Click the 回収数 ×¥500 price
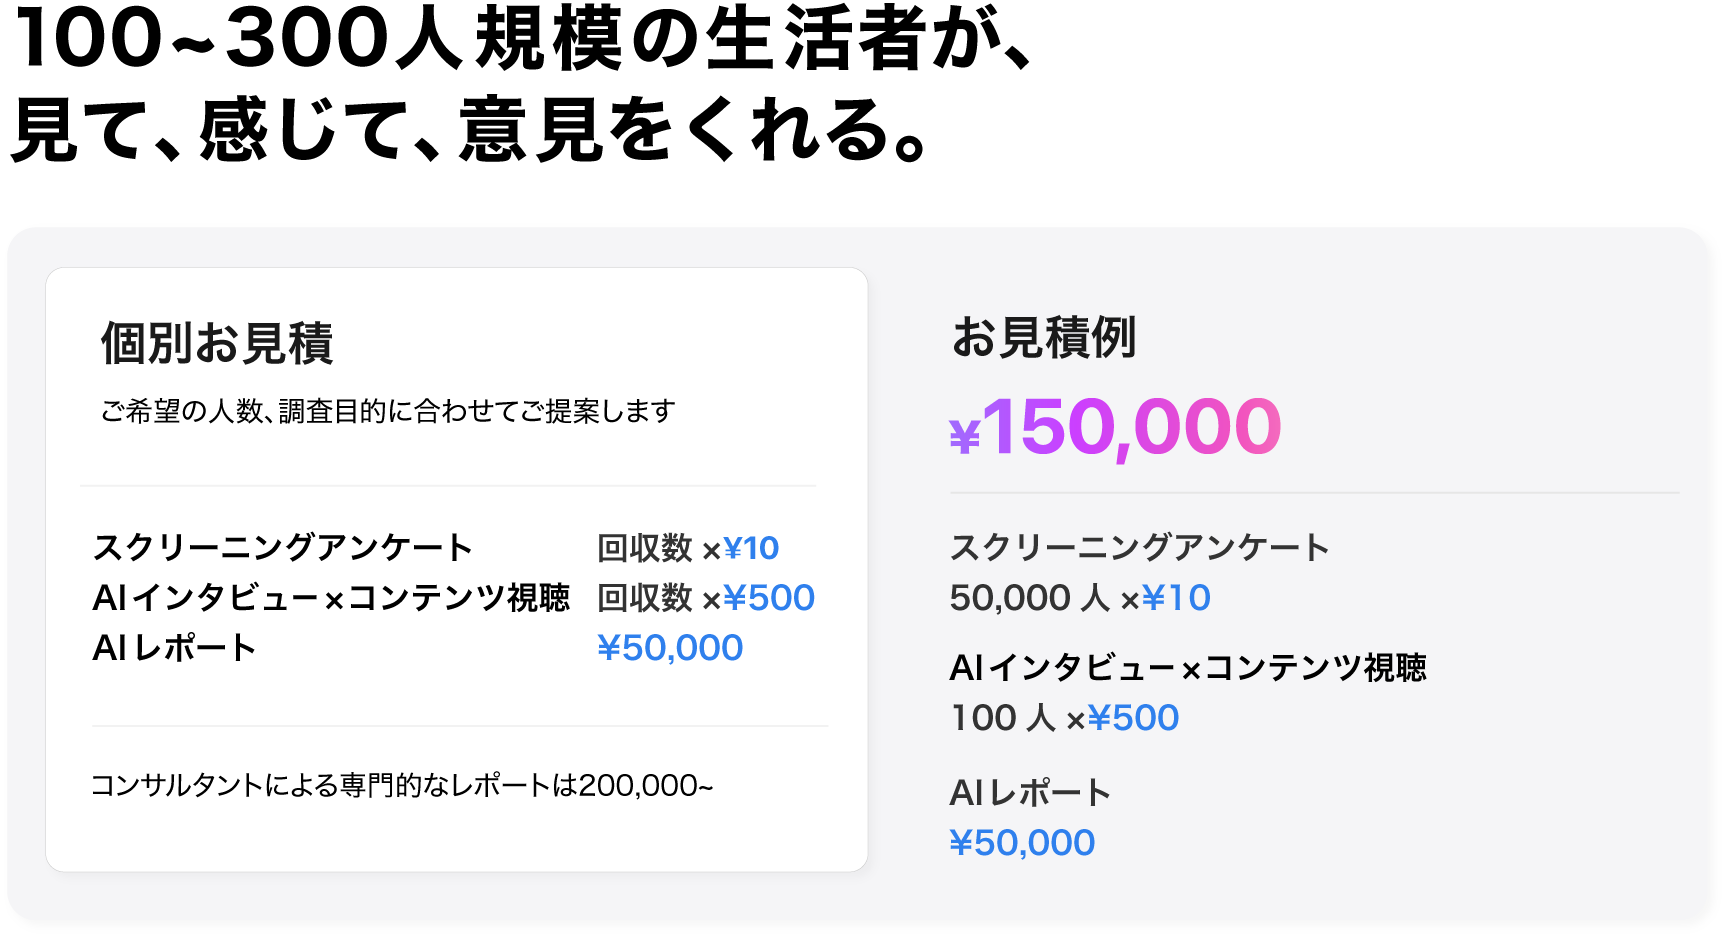1726x939 pixels. point(706,598)
